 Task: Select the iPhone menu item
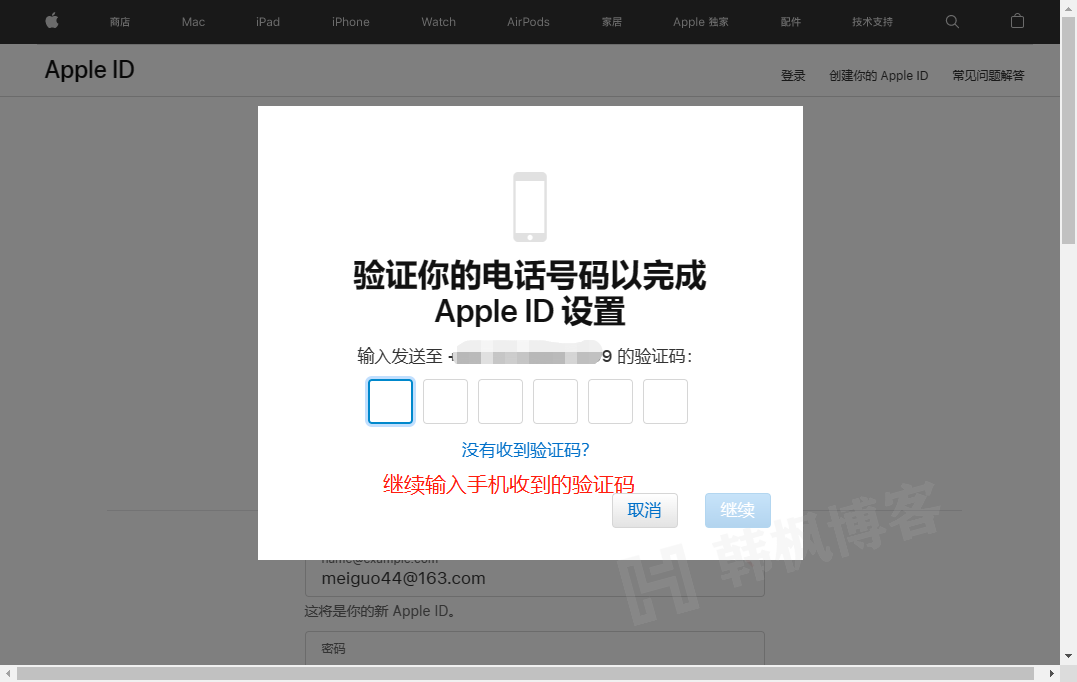(x=350, y=21)
